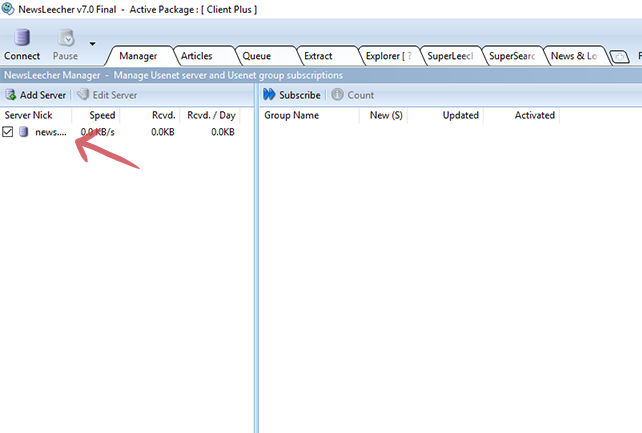Click the Edit Server shield icon
The height and width of the screenshot is (433, 642).
(83, 95)
